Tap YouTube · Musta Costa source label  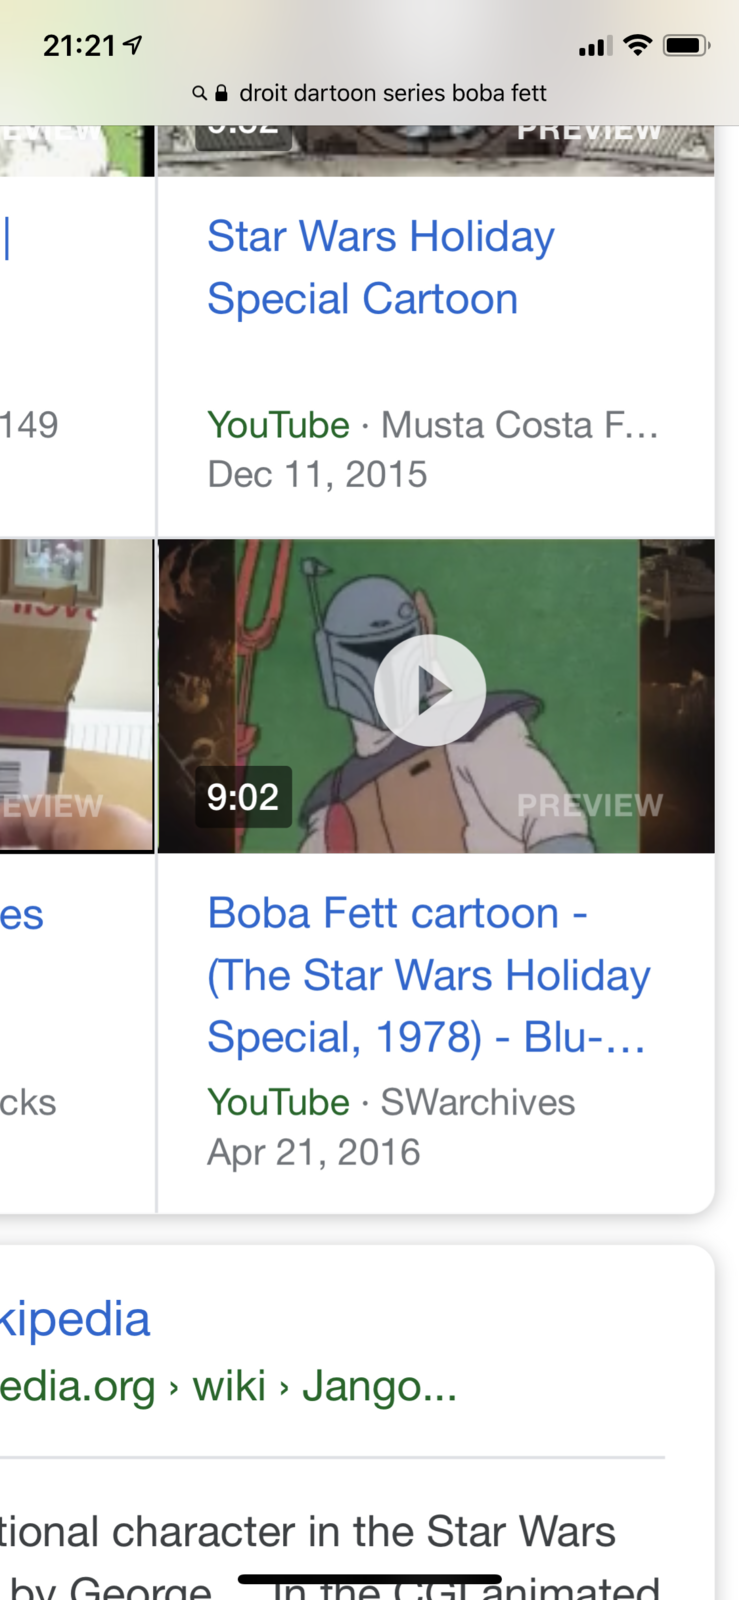click(x=432, y=425)
